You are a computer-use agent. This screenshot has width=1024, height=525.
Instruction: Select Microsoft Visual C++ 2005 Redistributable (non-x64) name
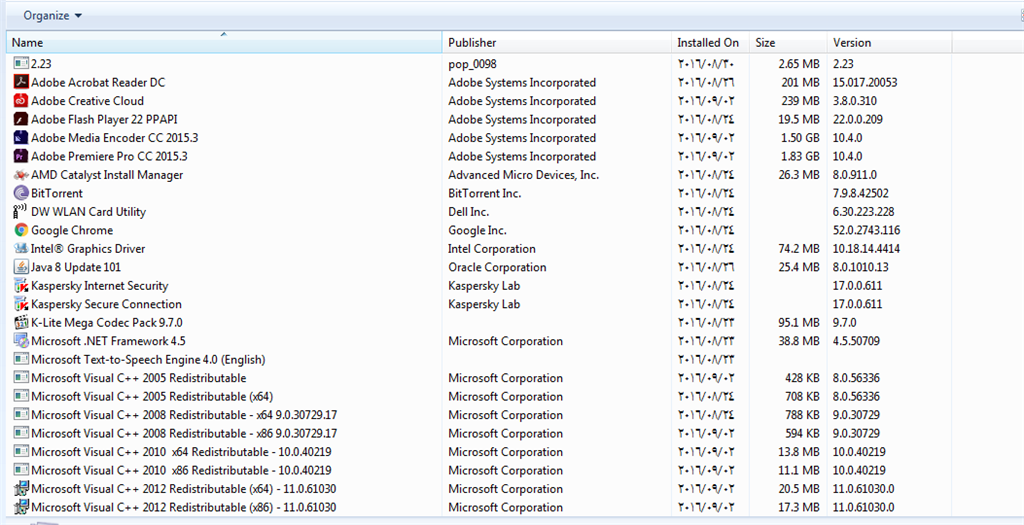[x=139, y=377]
